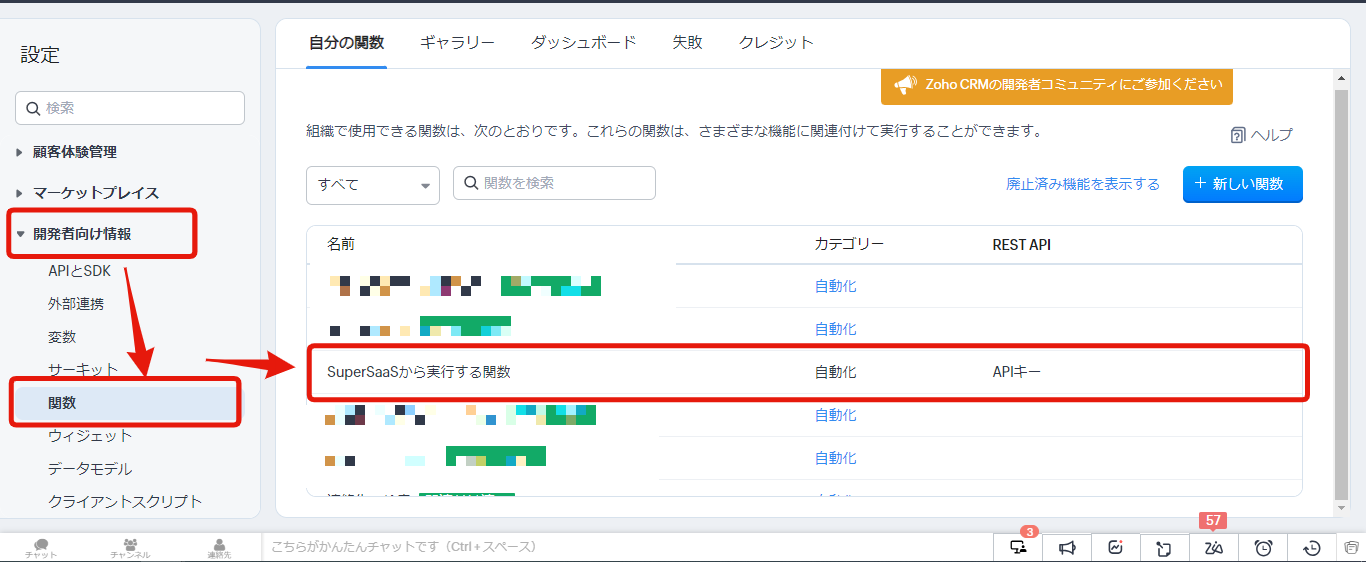
Task: Switch to the クレジット tab
Action: pos(776,43)
